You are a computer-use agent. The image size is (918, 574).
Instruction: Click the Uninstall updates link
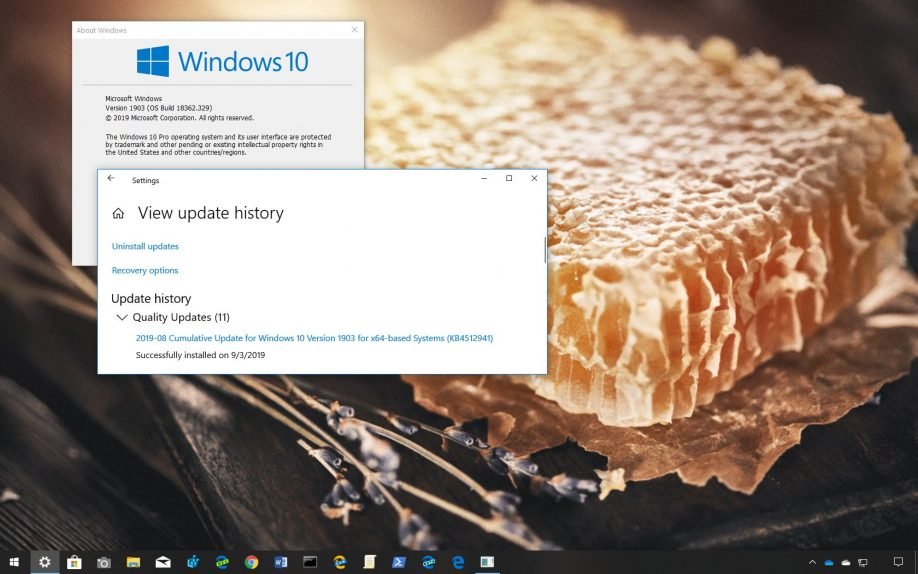(145, 246)
